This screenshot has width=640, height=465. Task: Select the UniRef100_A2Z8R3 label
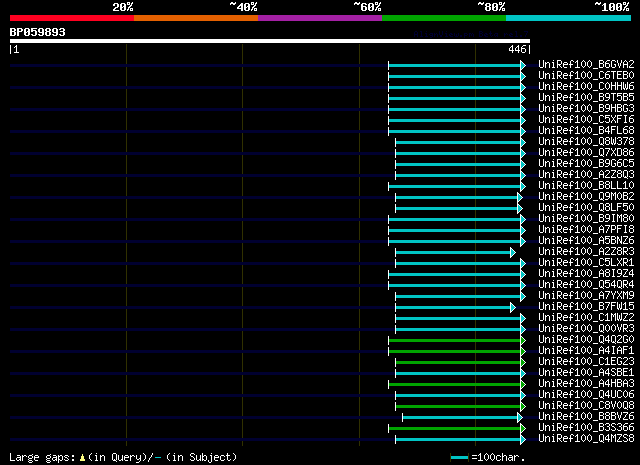pyautogui.click(x=586, y=252)
